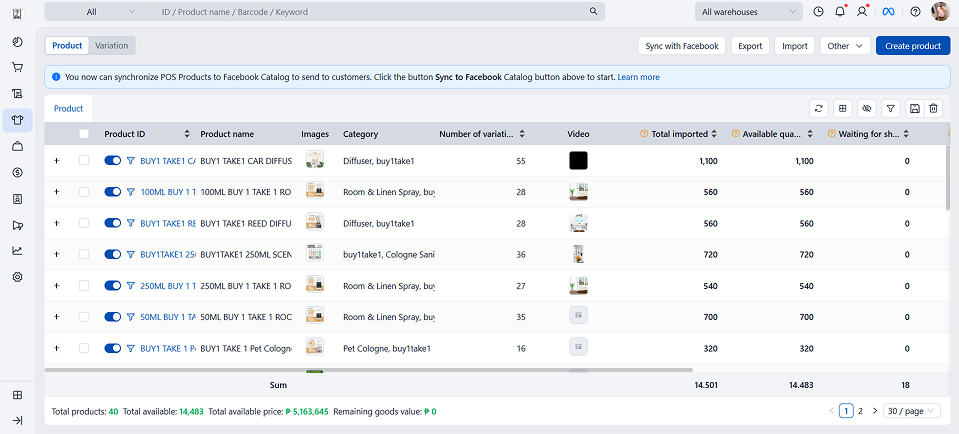Click the save icon in table toolbar

pos(914,108)
